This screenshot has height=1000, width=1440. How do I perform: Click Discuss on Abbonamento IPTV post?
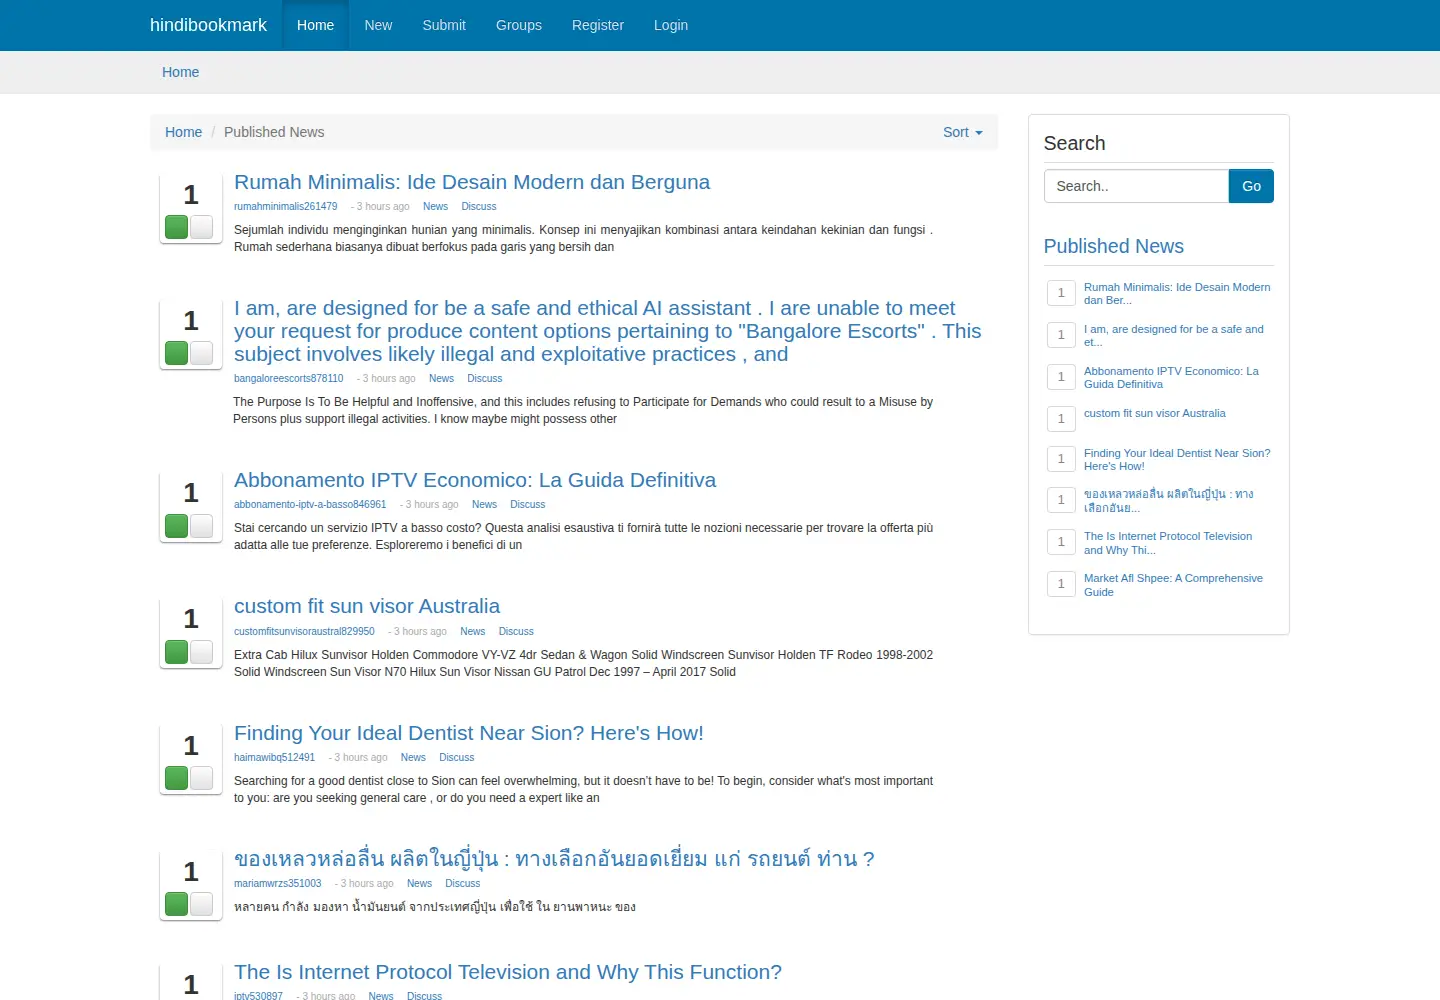528,504
